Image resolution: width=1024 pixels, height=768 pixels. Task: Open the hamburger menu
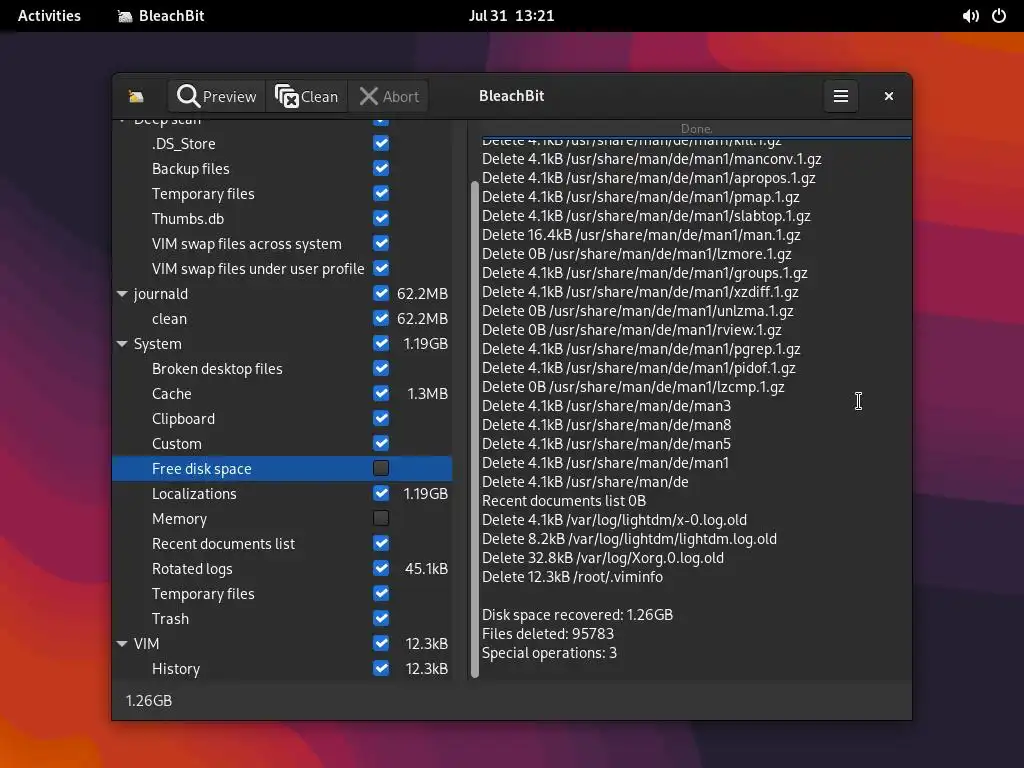click(x=840, y=96)
